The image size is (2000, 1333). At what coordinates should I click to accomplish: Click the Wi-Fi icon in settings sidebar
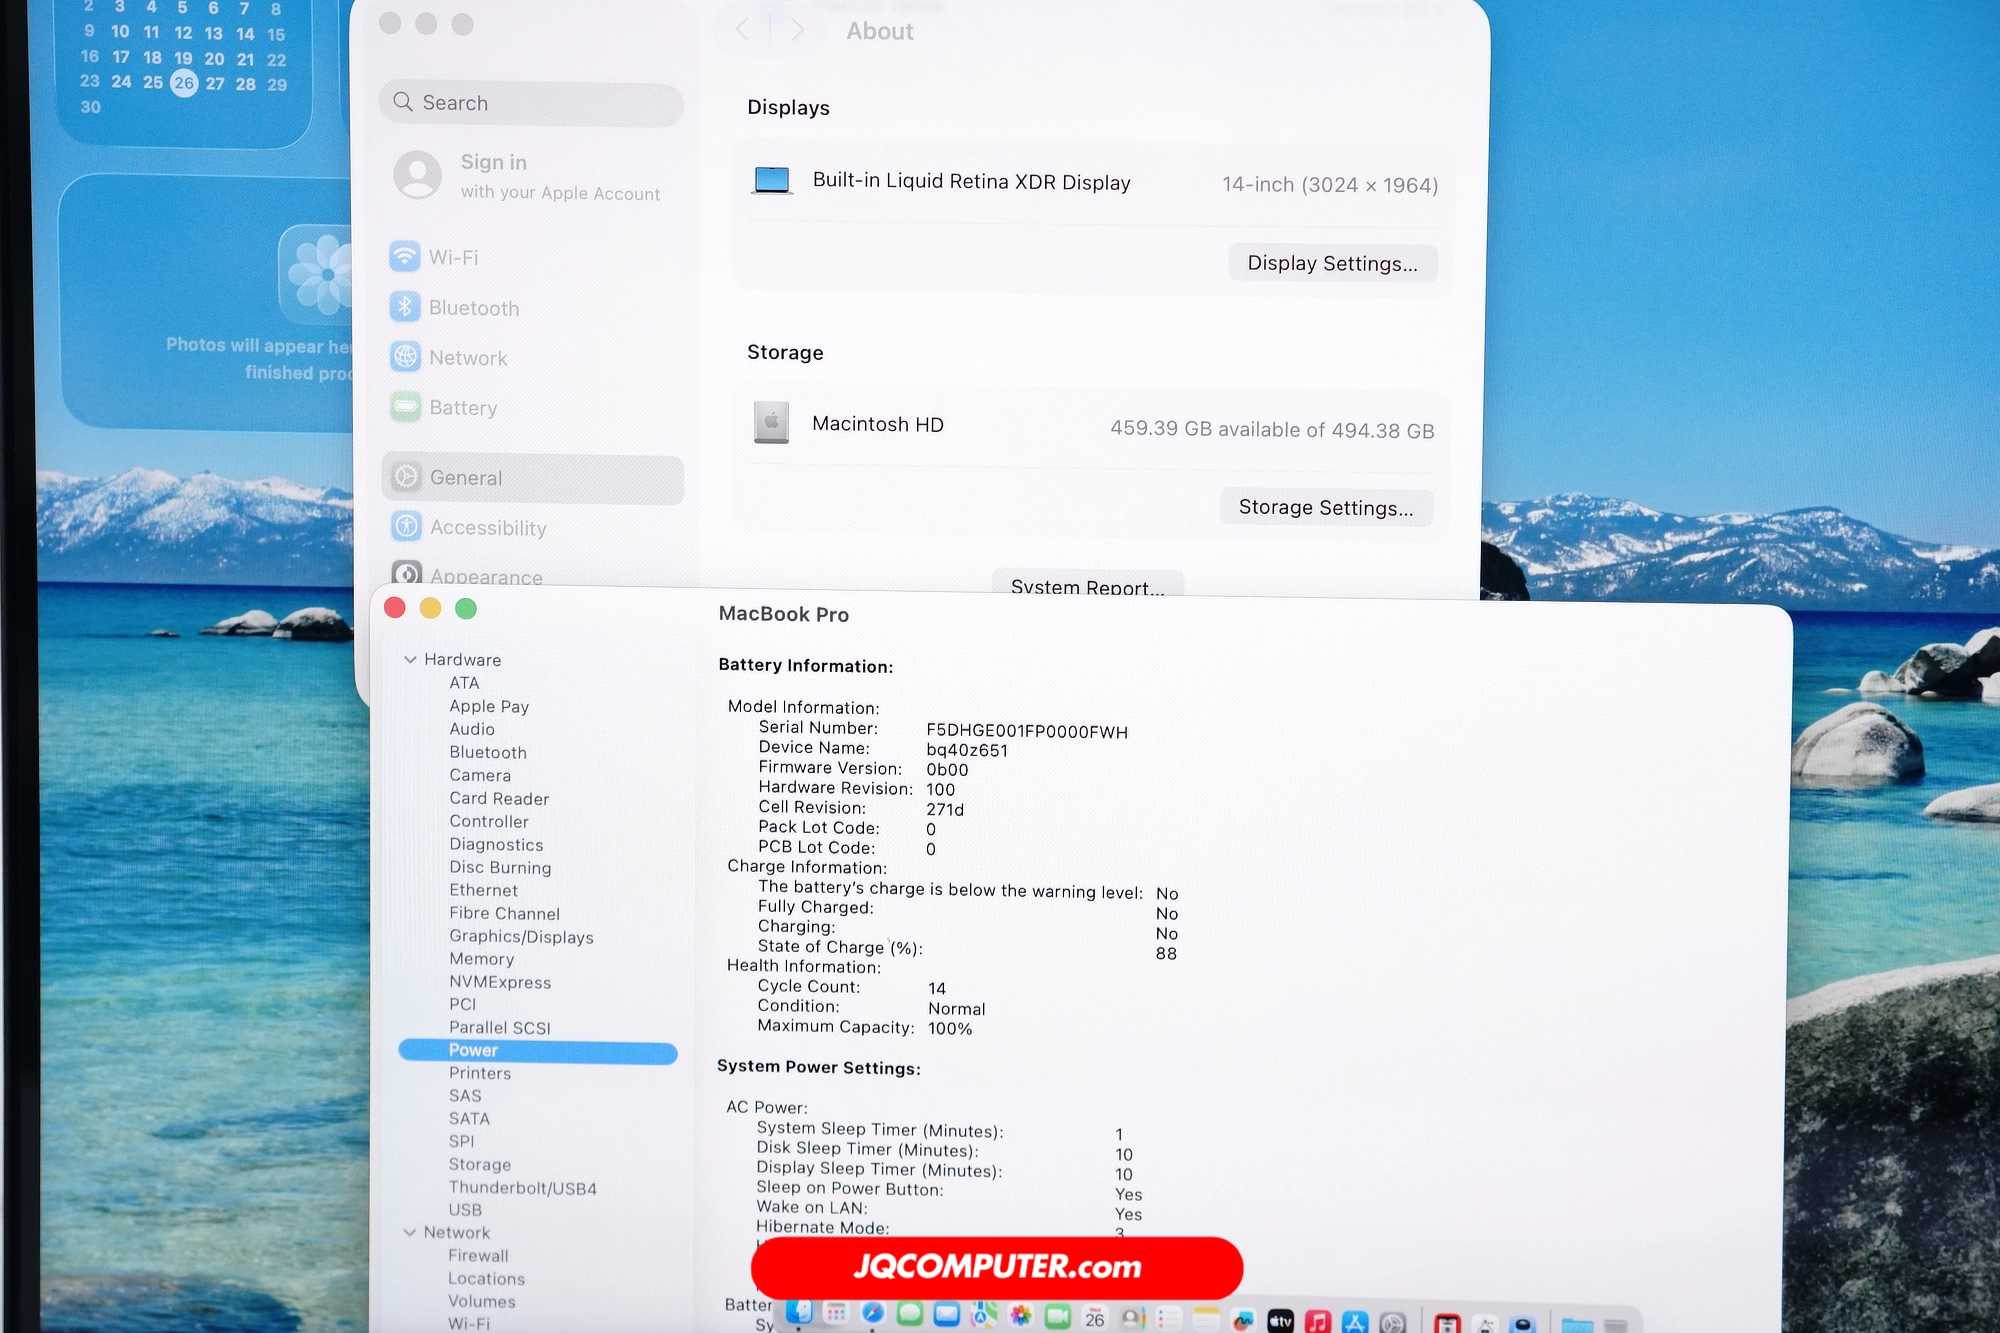tap(405, 257)
